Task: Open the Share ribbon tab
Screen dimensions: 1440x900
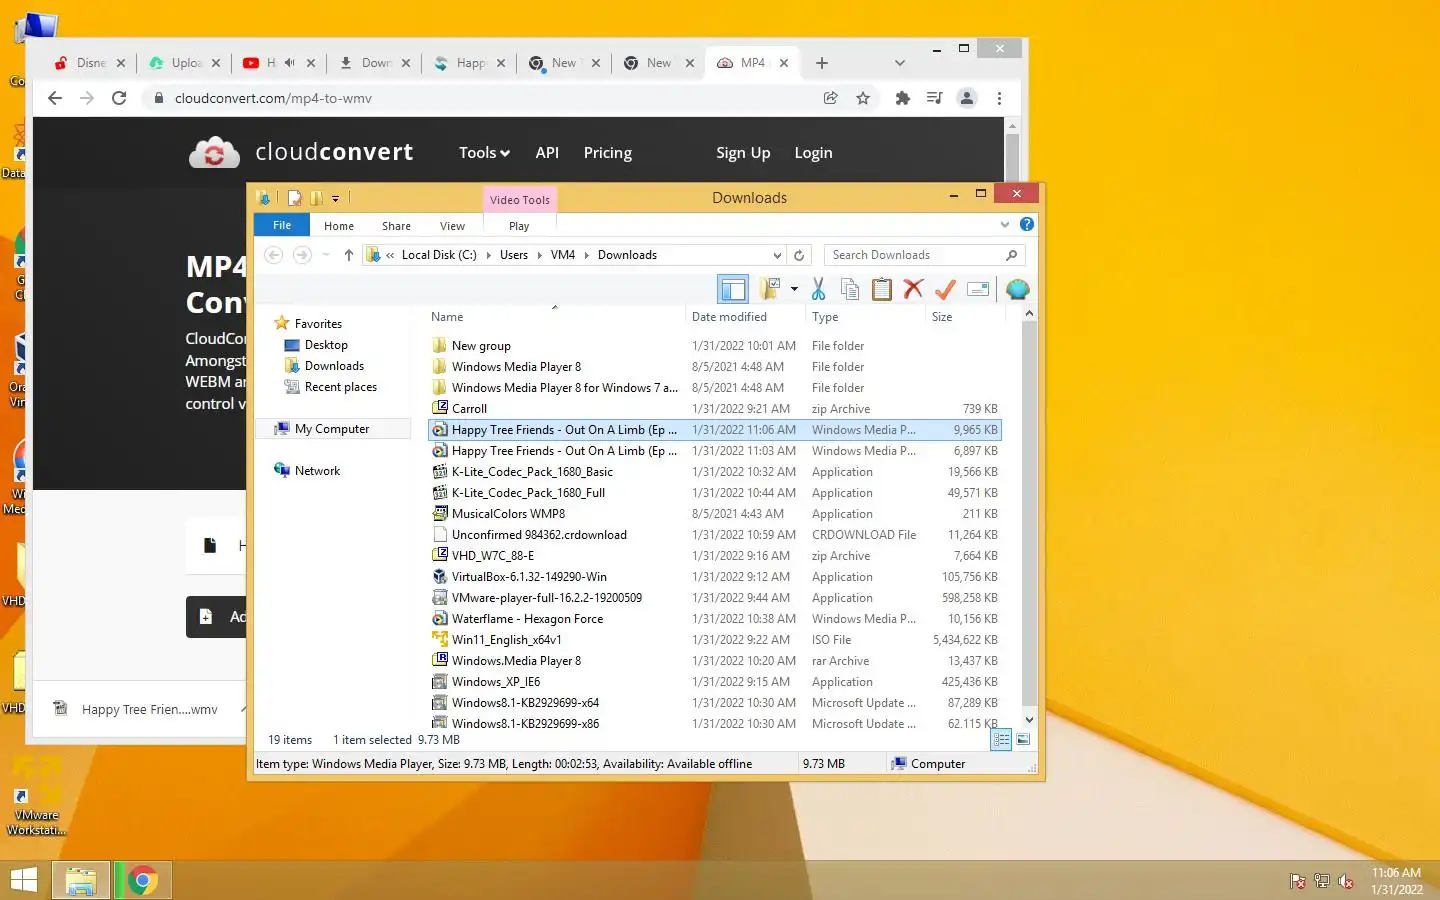Action: pos(396,226)
